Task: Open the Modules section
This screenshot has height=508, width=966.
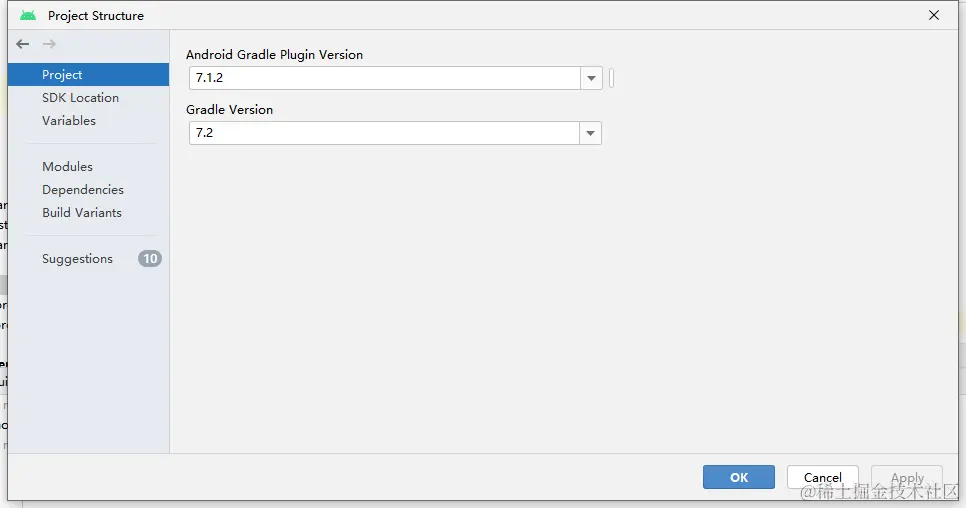Action: 67,167
